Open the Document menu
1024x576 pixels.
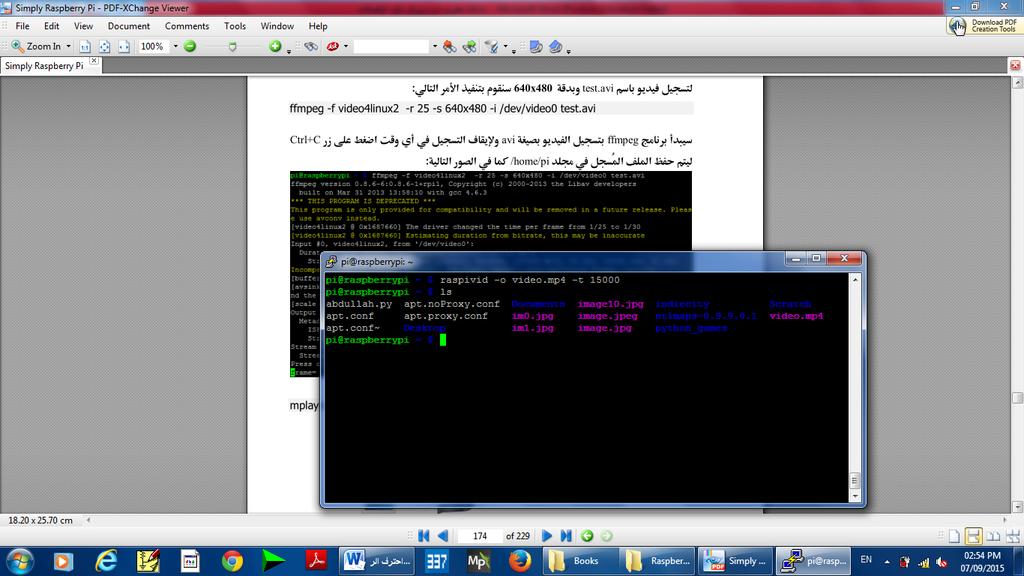[129, 26]
